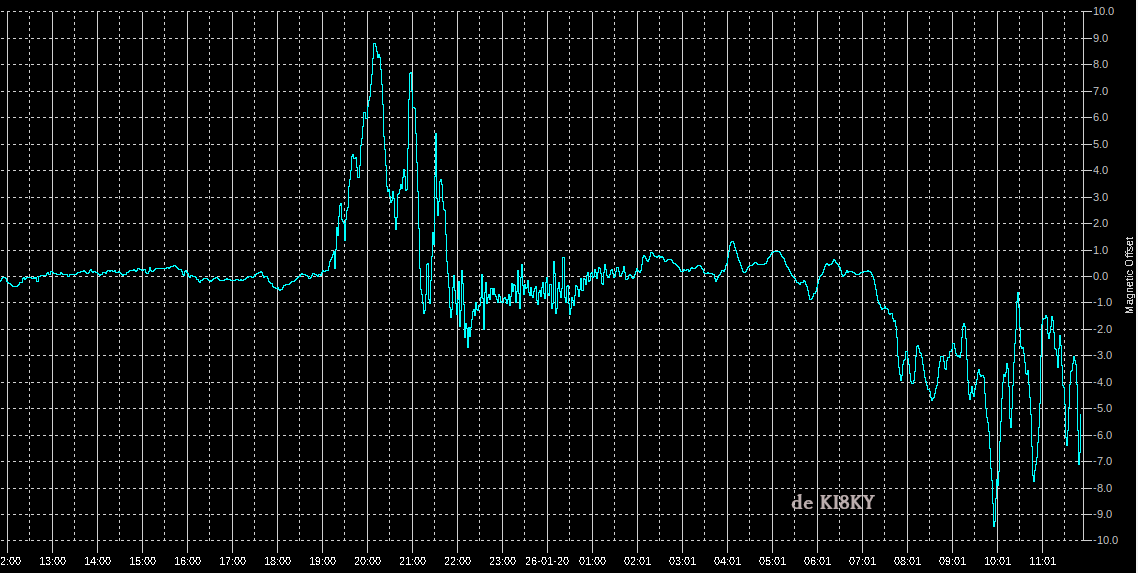Click the 04:01 time axis label
The height and width of the screenshot is (573, 1138).
coord(727,561)
